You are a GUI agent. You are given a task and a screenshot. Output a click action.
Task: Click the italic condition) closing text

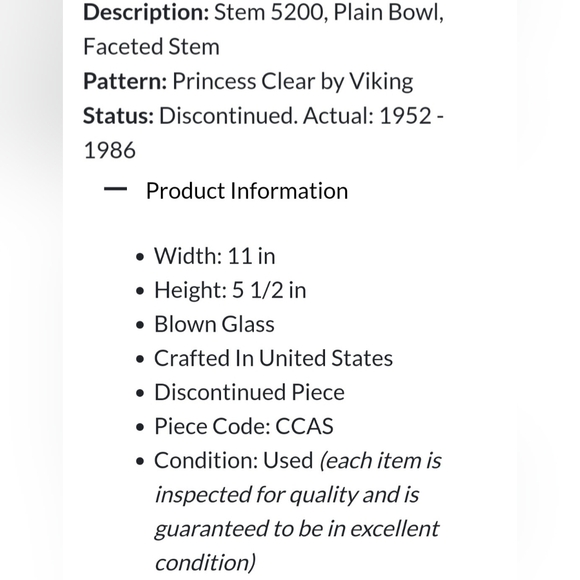[205, 563]
